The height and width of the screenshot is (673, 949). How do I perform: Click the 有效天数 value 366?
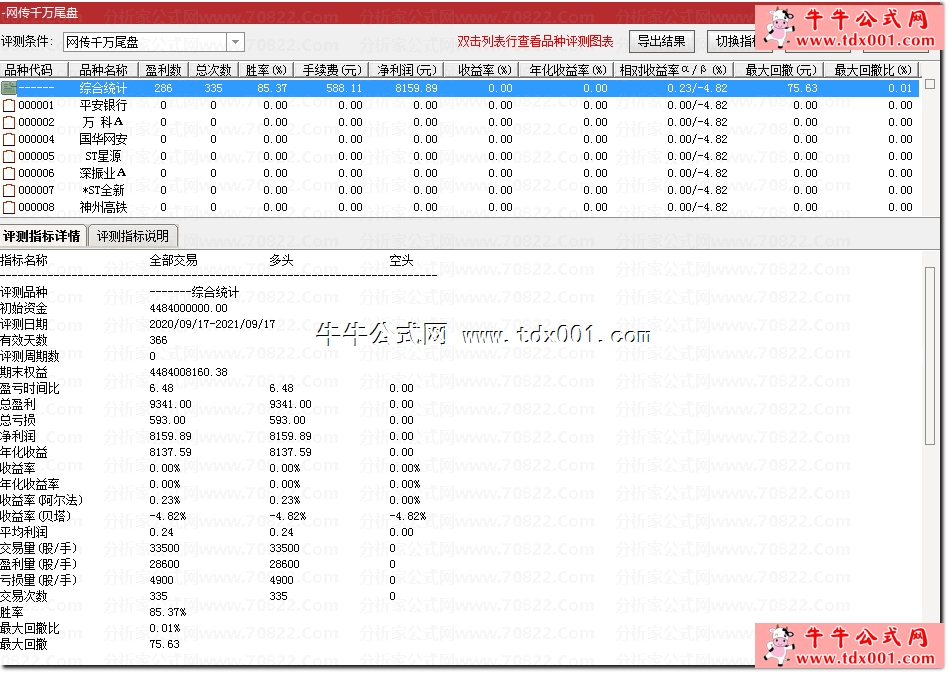coord(159,340)
